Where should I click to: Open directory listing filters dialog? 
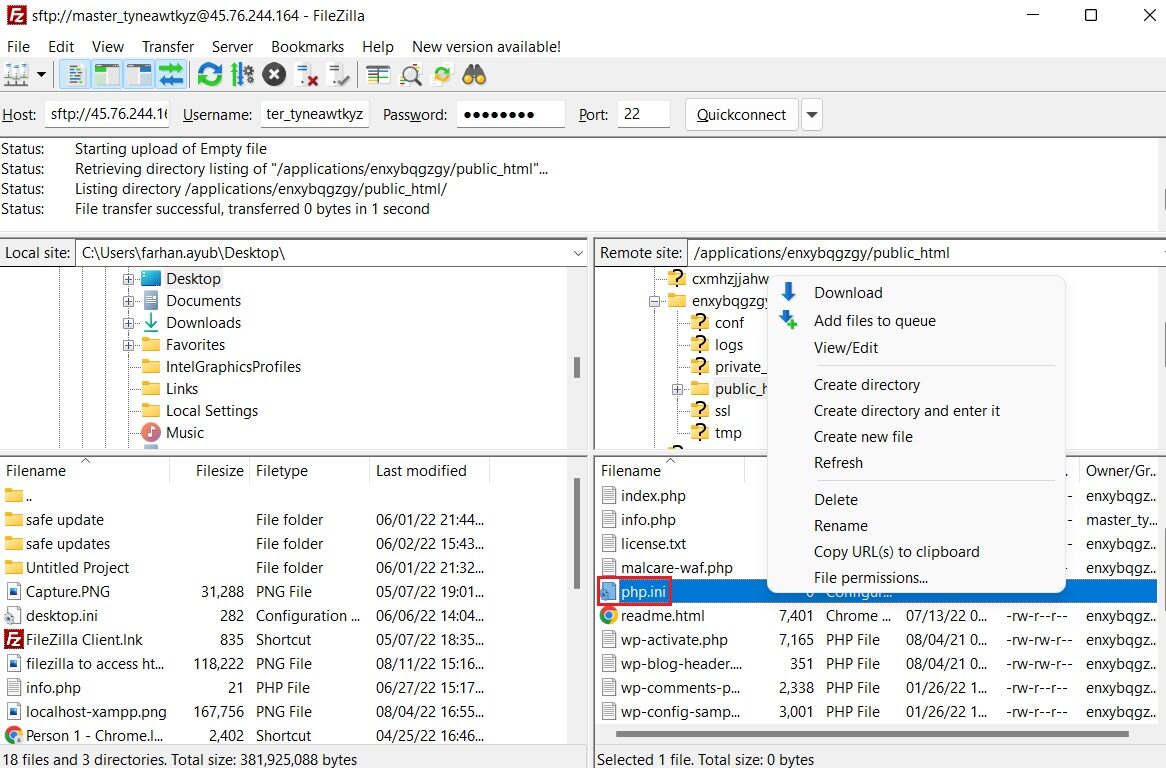click(x=378, y=74)
